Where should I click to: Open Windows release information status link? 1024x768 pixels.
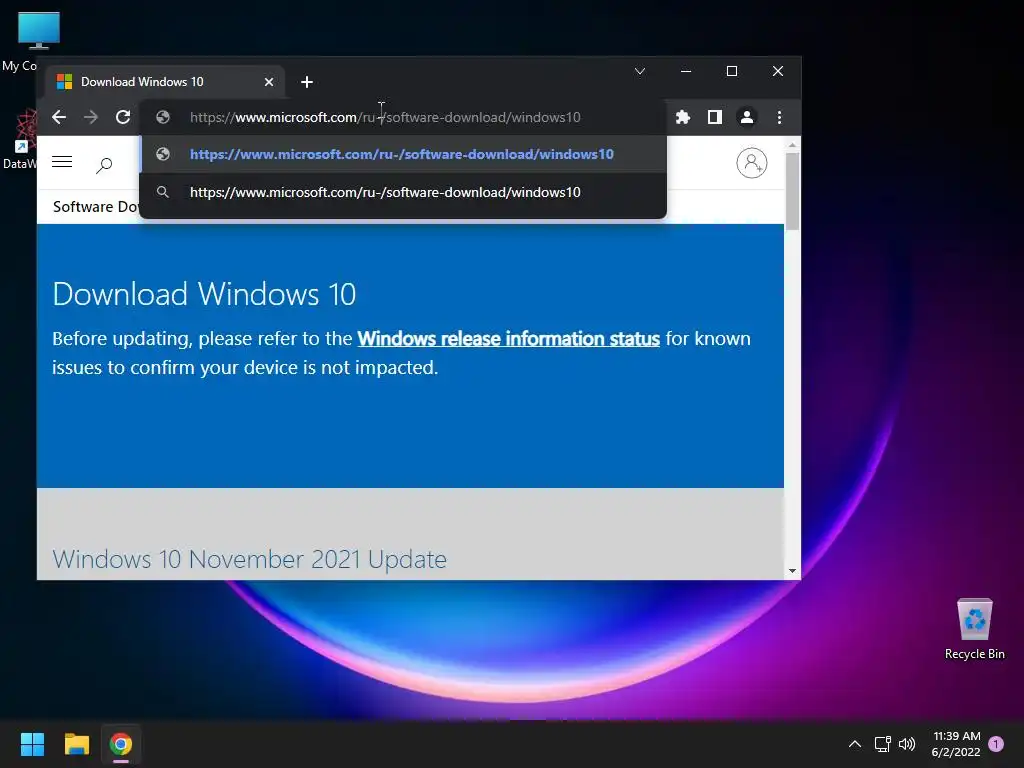[x=509, y=338]
